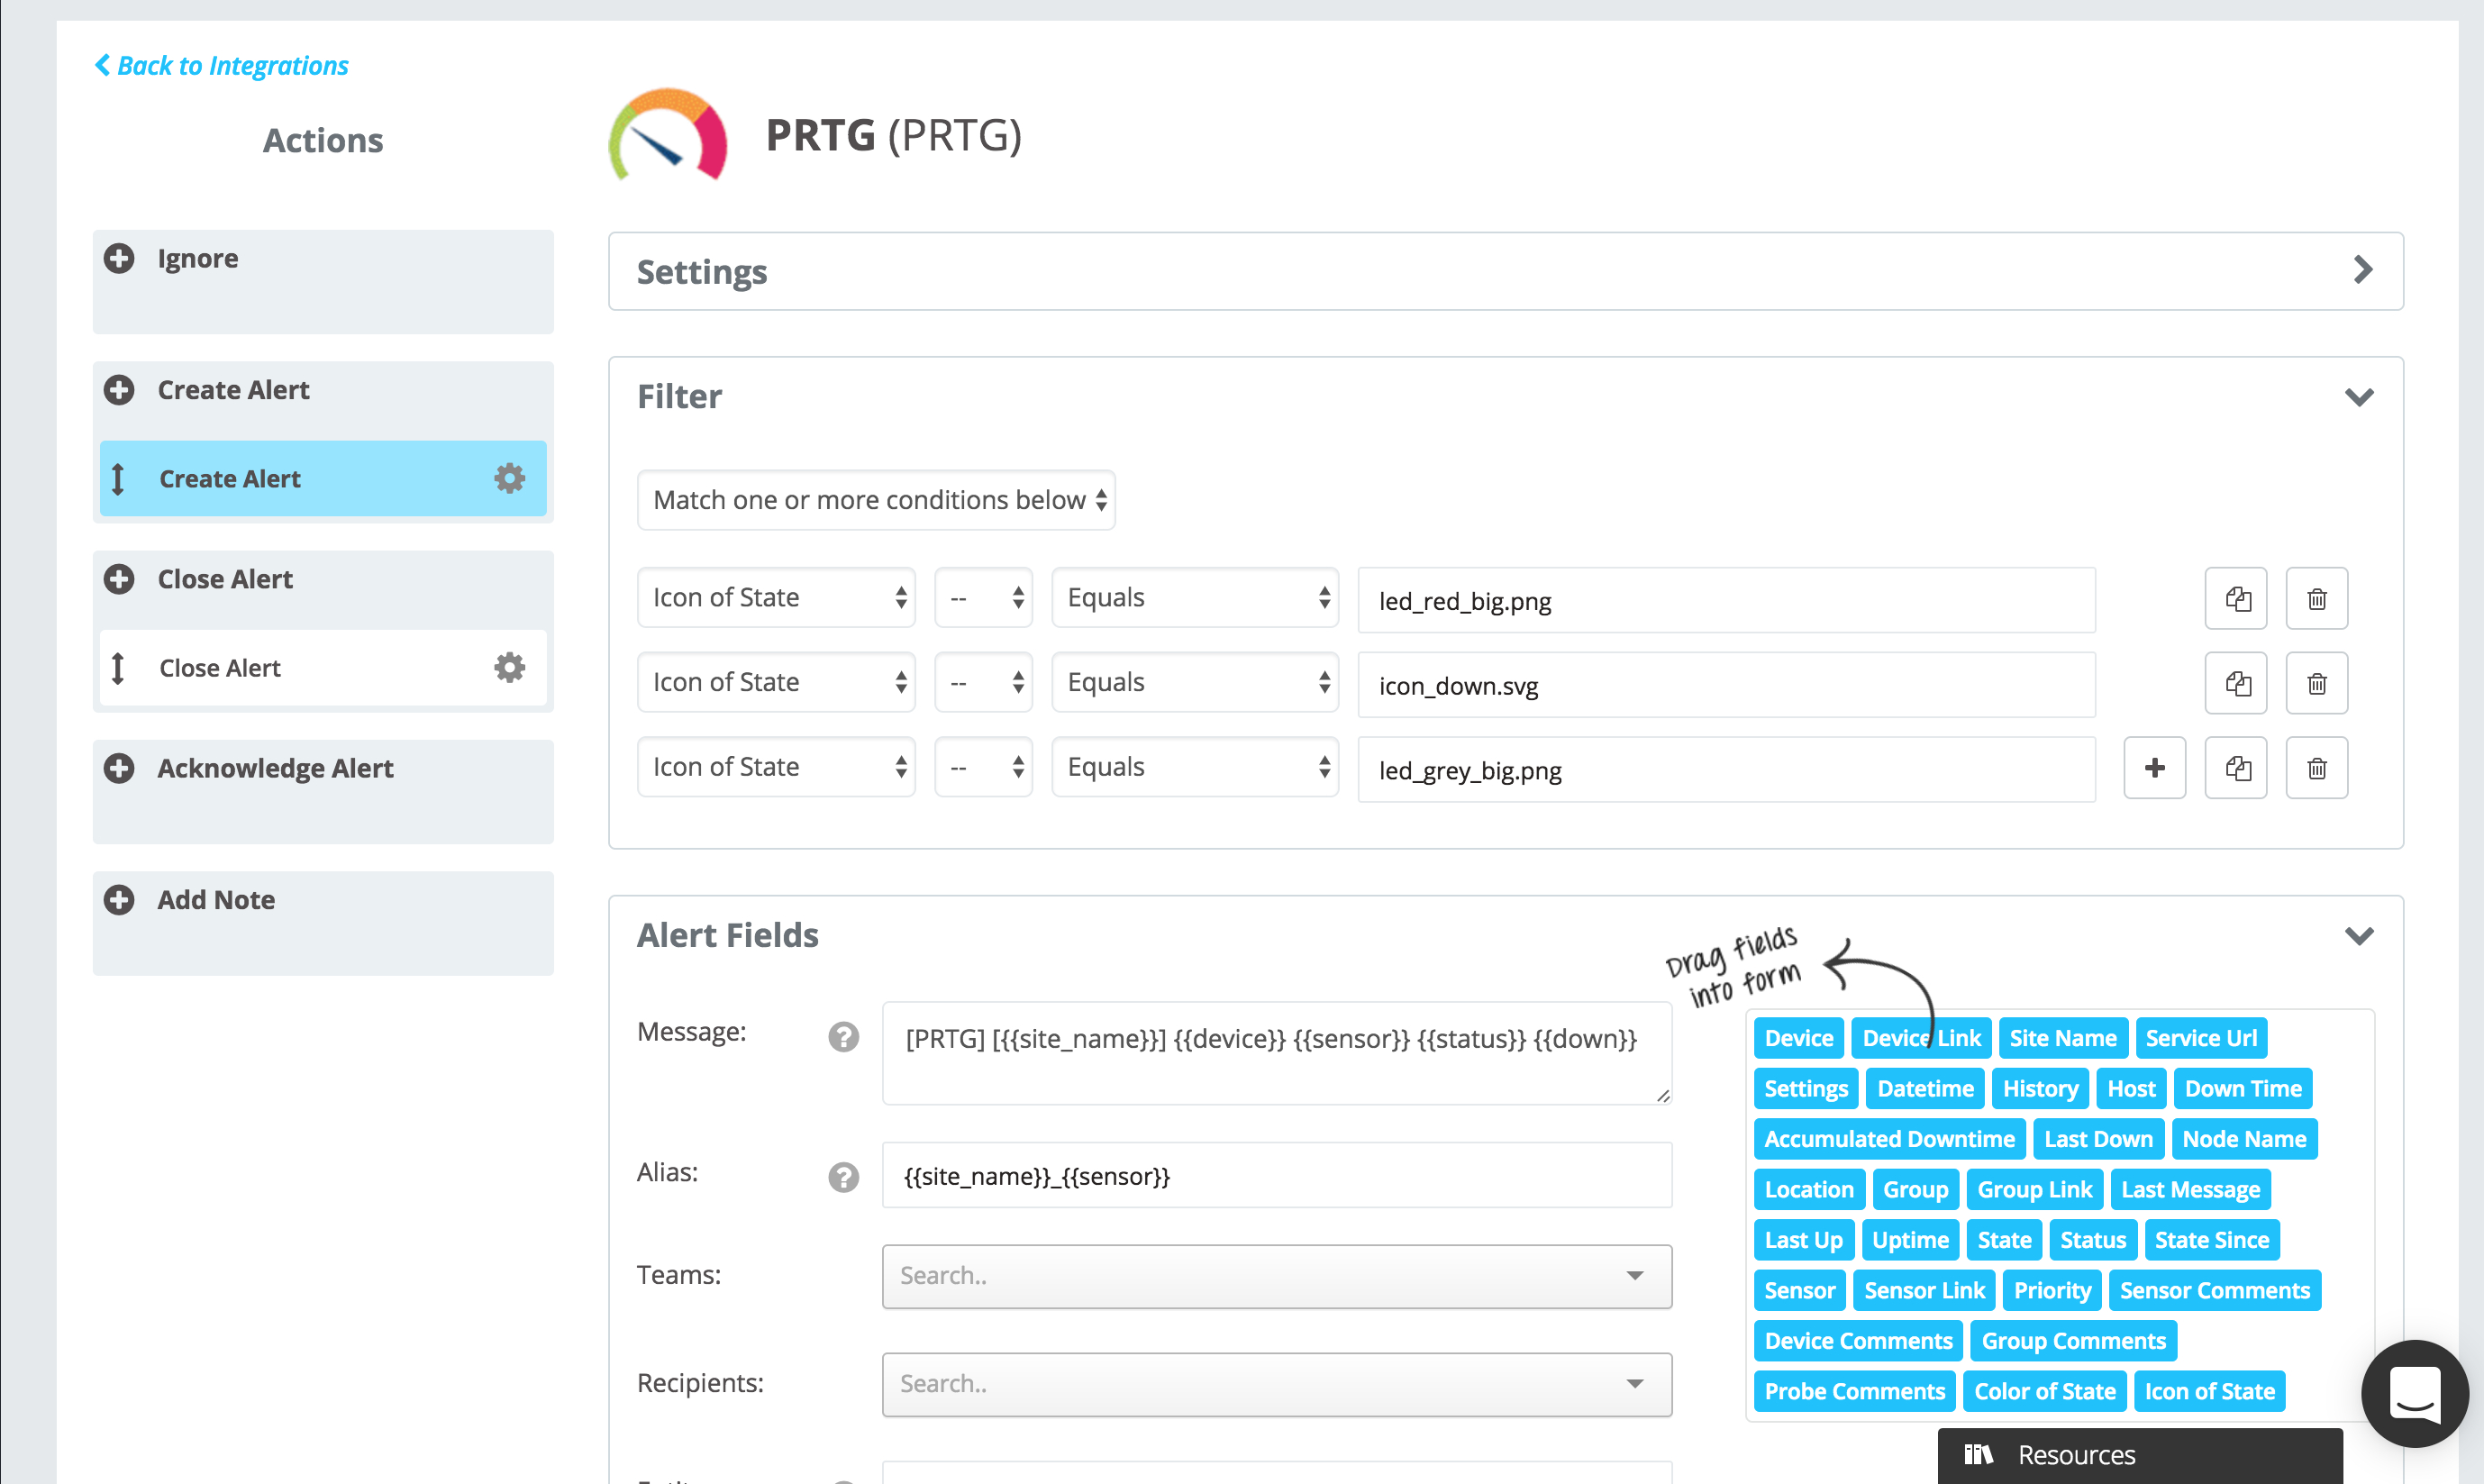Click the plus button to add filter condition
The width and height of the screenshot is (2484, 1484).
(x=2152, y=767)
